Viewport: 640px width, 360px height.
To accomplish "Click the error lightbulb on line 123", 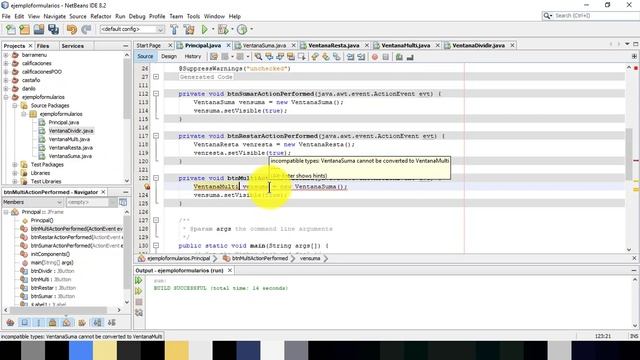I will (147, 187).
